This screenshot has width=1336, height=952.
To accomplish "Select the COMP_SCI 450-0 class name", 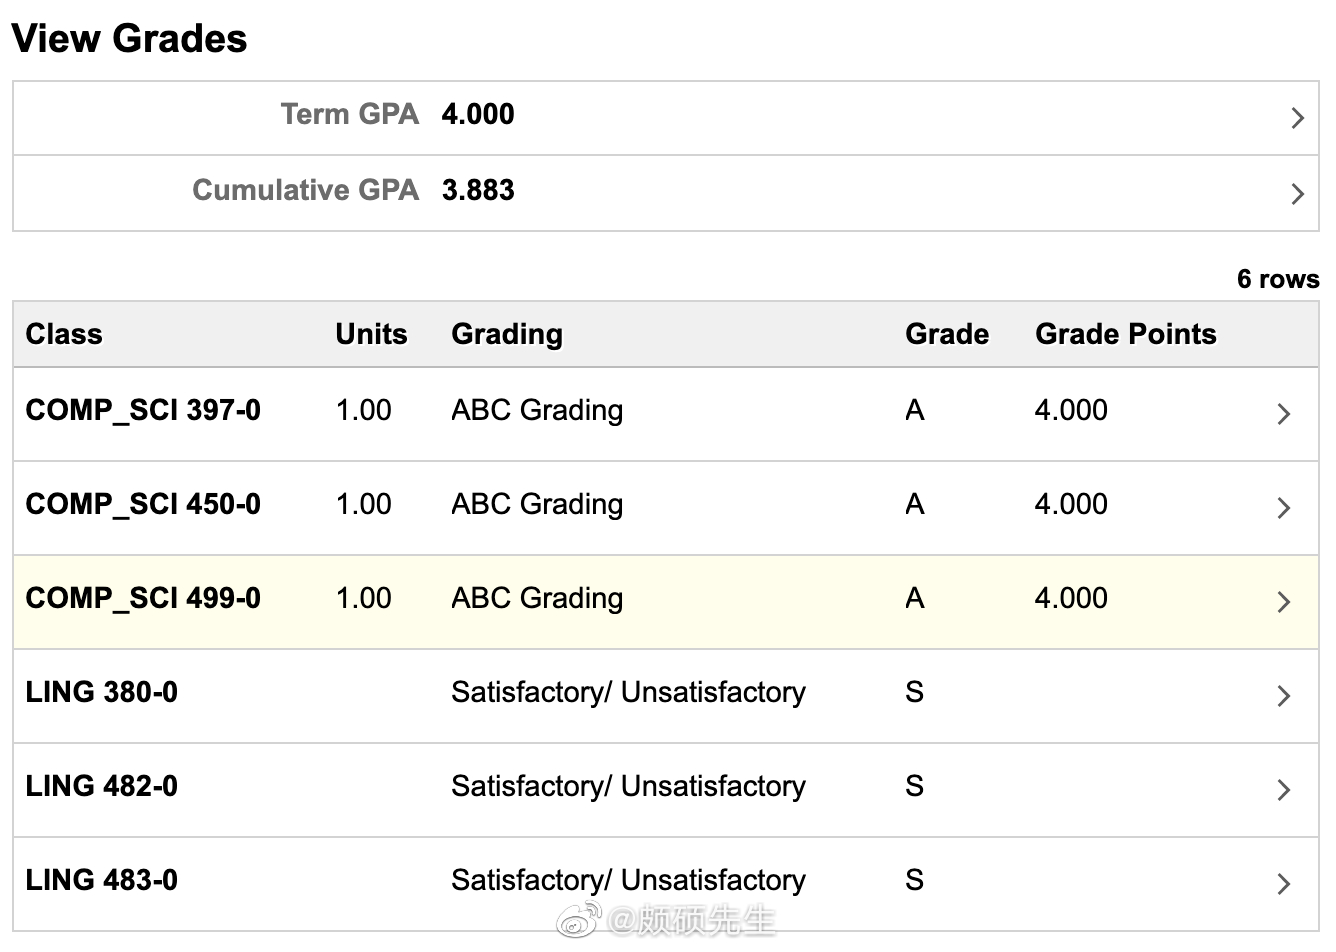I will coord(143,504).
